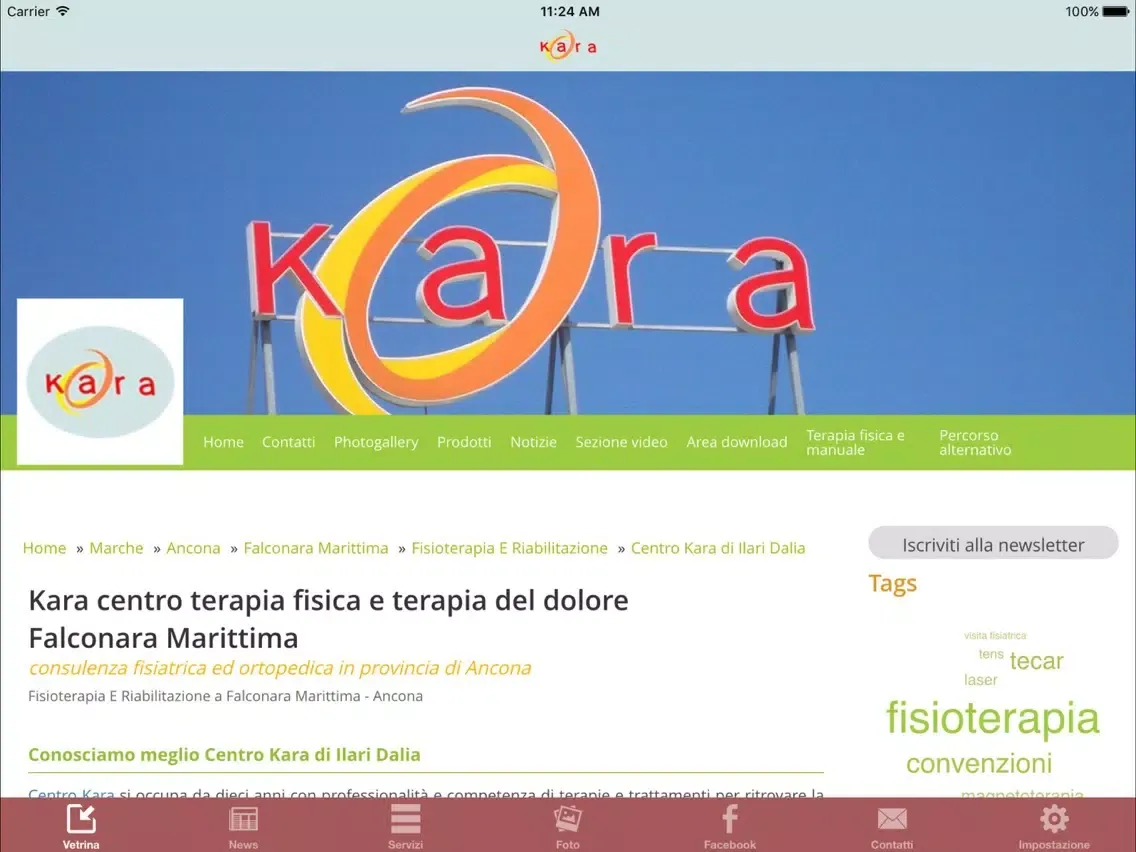This screenshot has width=1136, height=852.
Task: Select the tens tag
Action: (x=990, y=653)
